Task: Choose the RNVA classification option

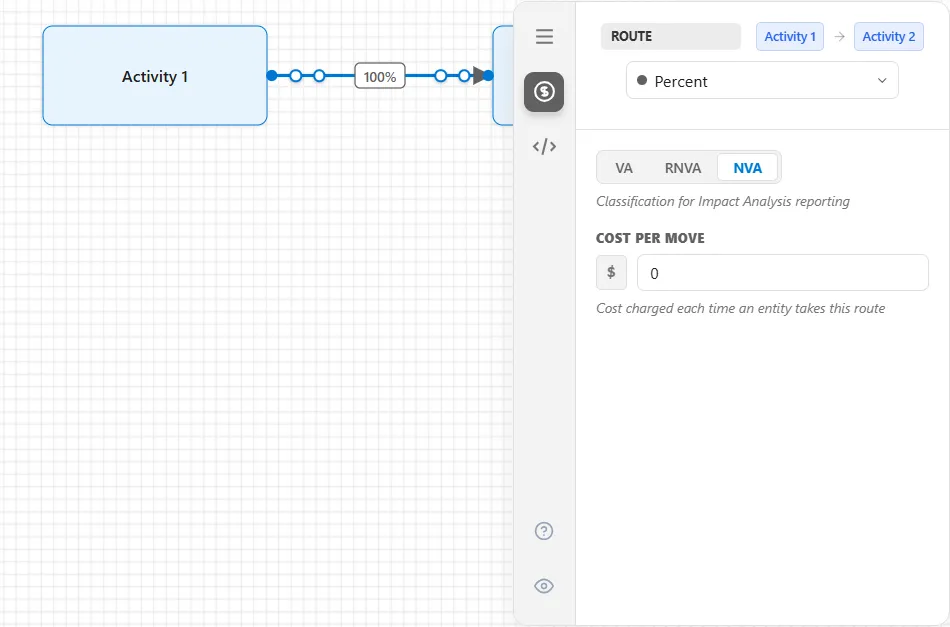Action: pos(683,168)
